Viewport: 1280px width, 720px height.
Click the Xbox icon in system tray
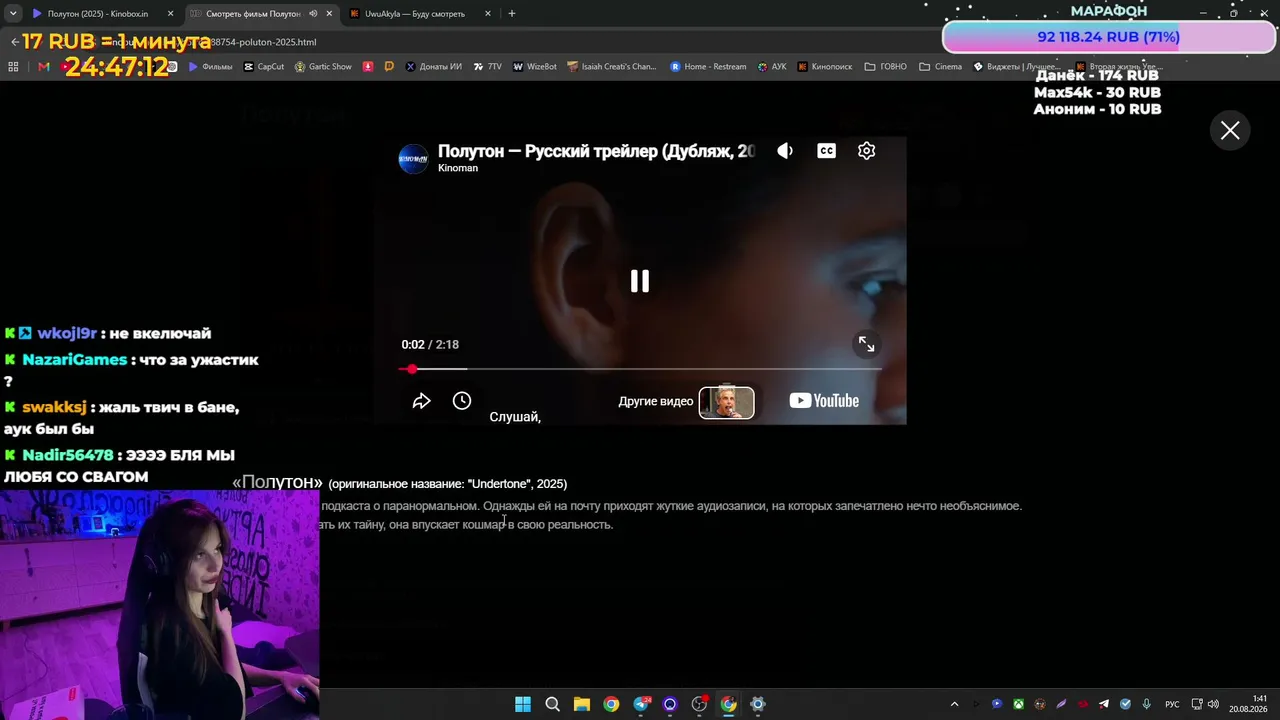[1018, 704]
